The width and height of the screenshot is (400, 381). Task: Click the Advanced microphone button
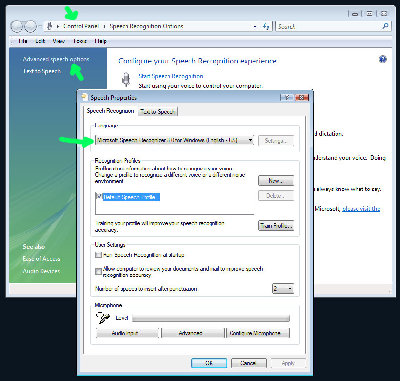192,333
